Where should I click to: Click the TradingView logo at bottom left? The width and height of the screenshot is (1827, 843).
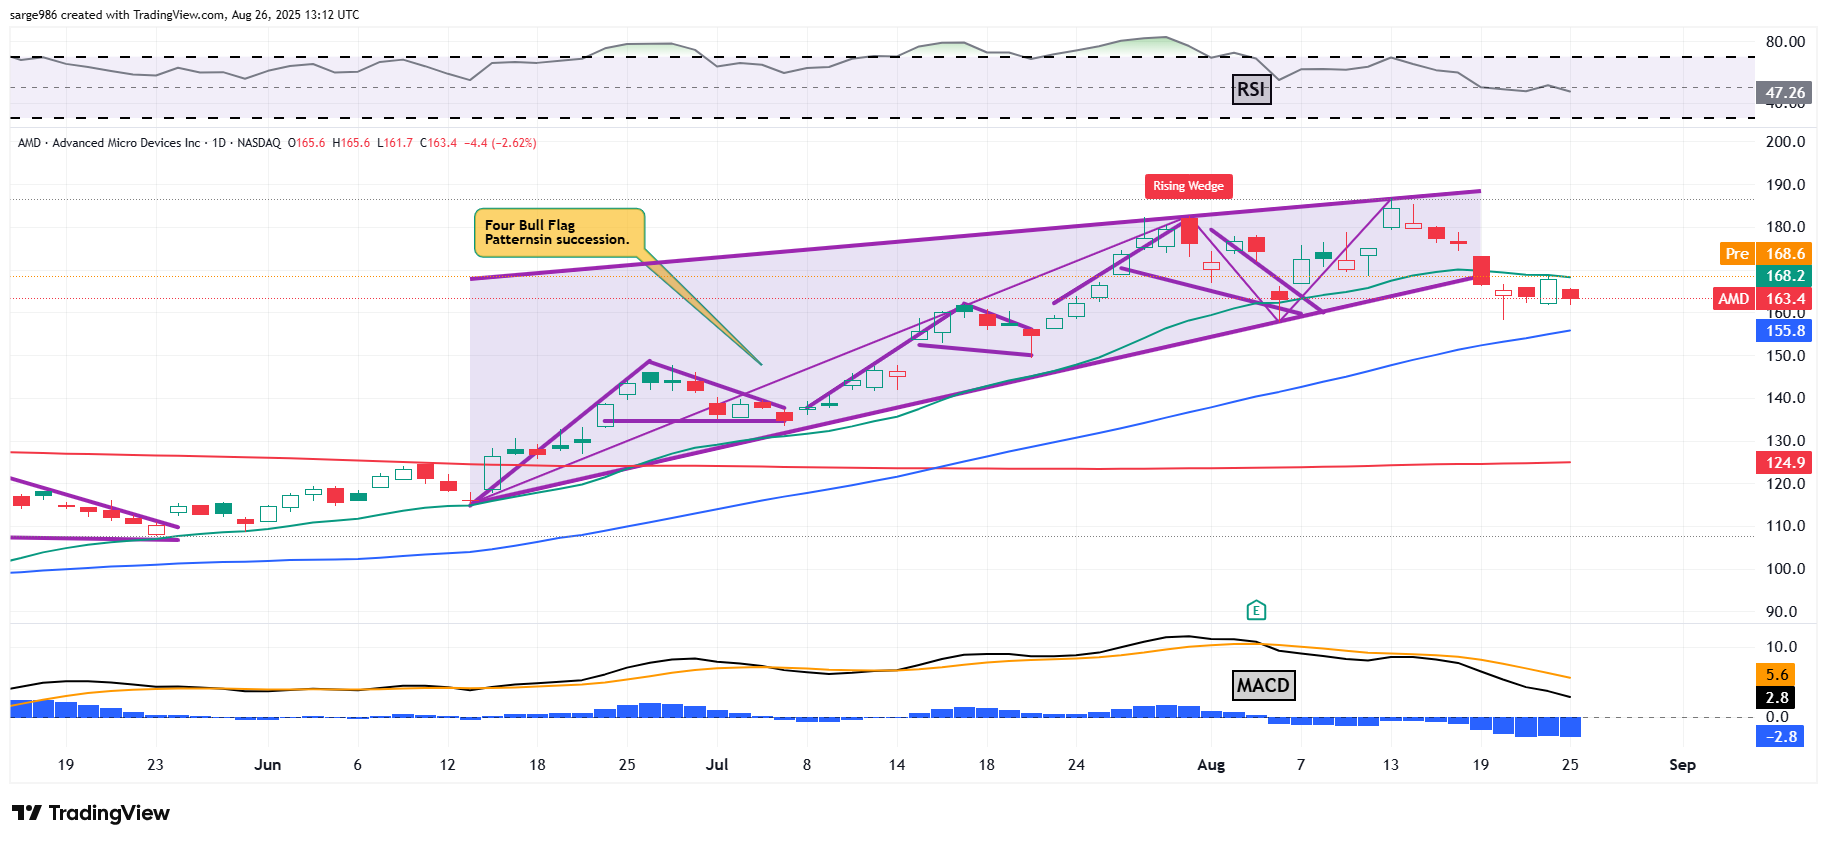click(x=91, y=813)
